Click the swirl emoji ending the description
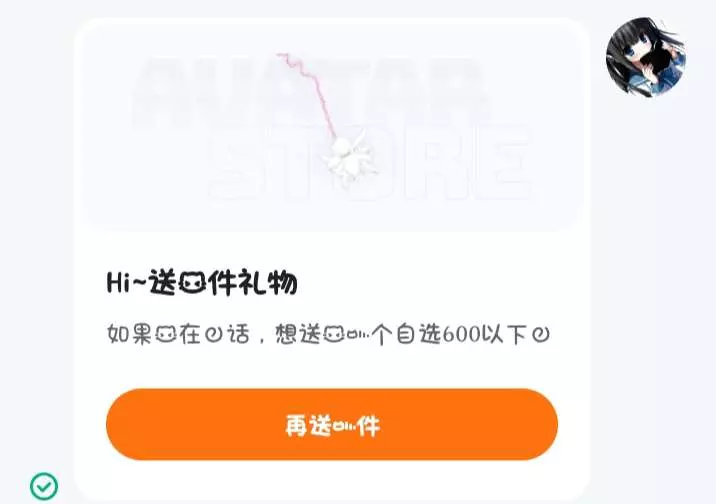Viewport: 716px width, 504px height. 541,335
